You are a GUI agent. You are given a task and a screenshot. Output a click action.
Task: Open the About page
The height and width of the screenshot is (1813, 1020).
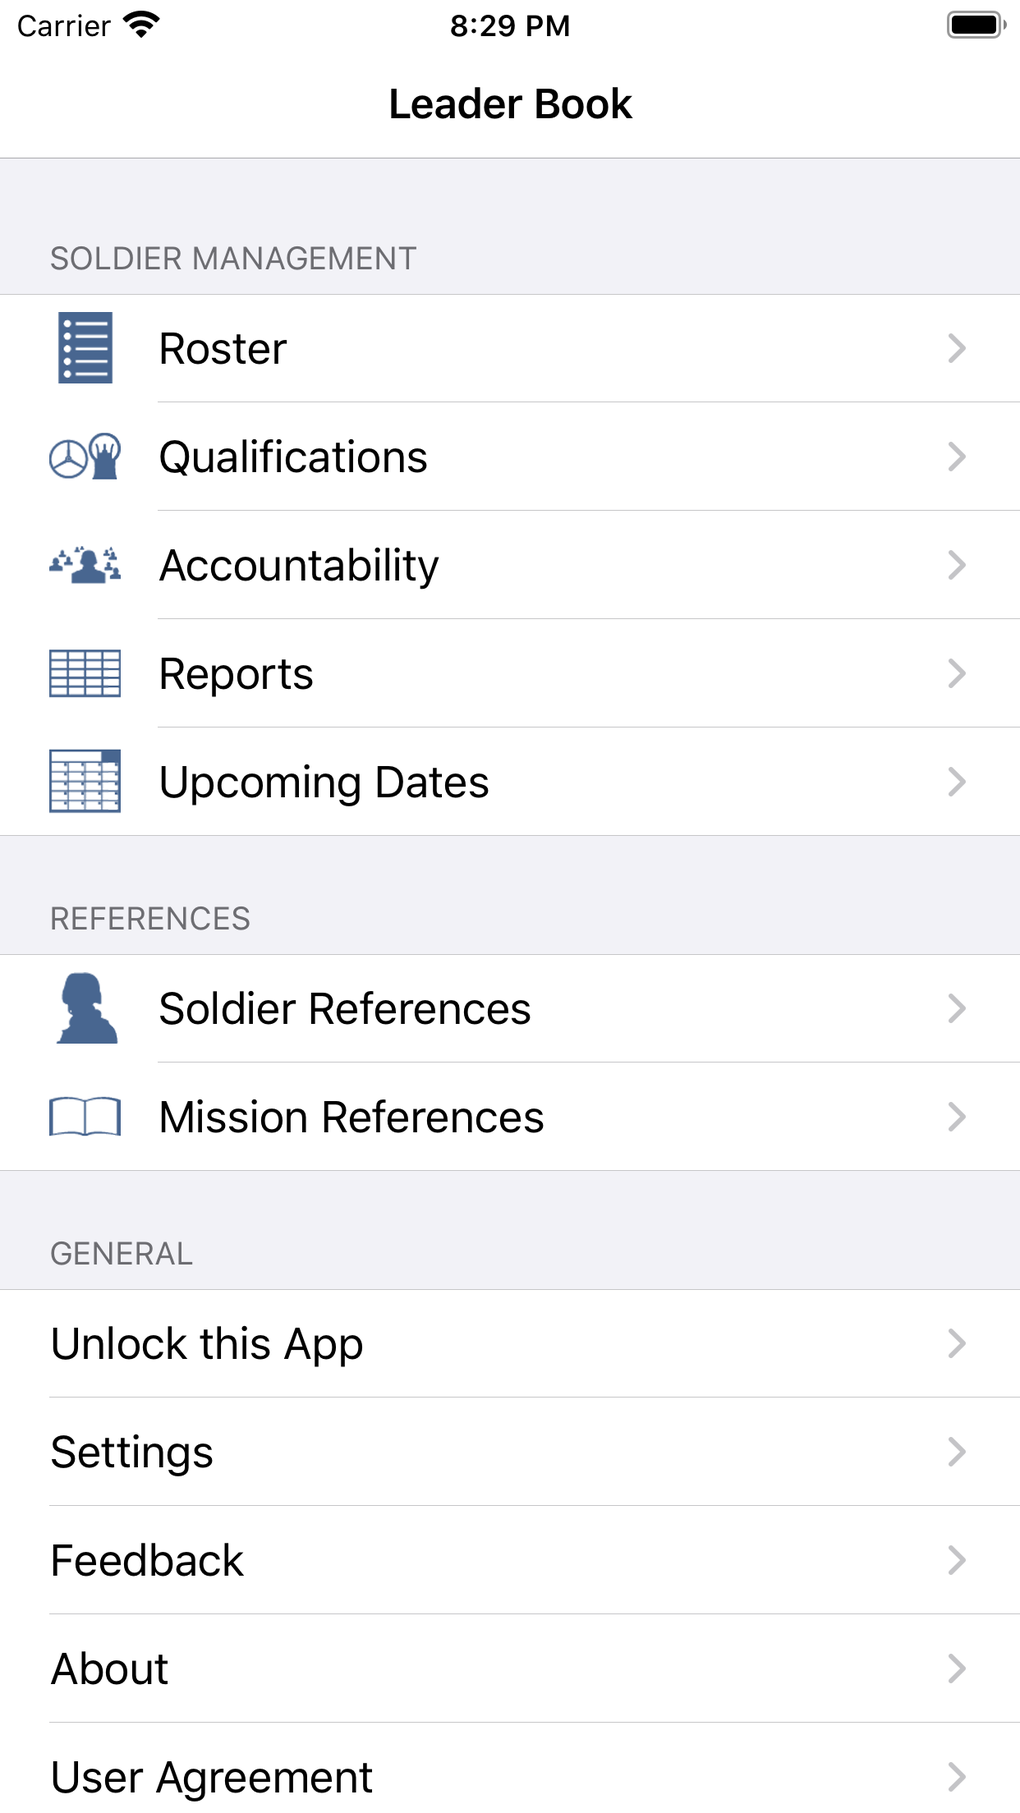pos(110,1668)
